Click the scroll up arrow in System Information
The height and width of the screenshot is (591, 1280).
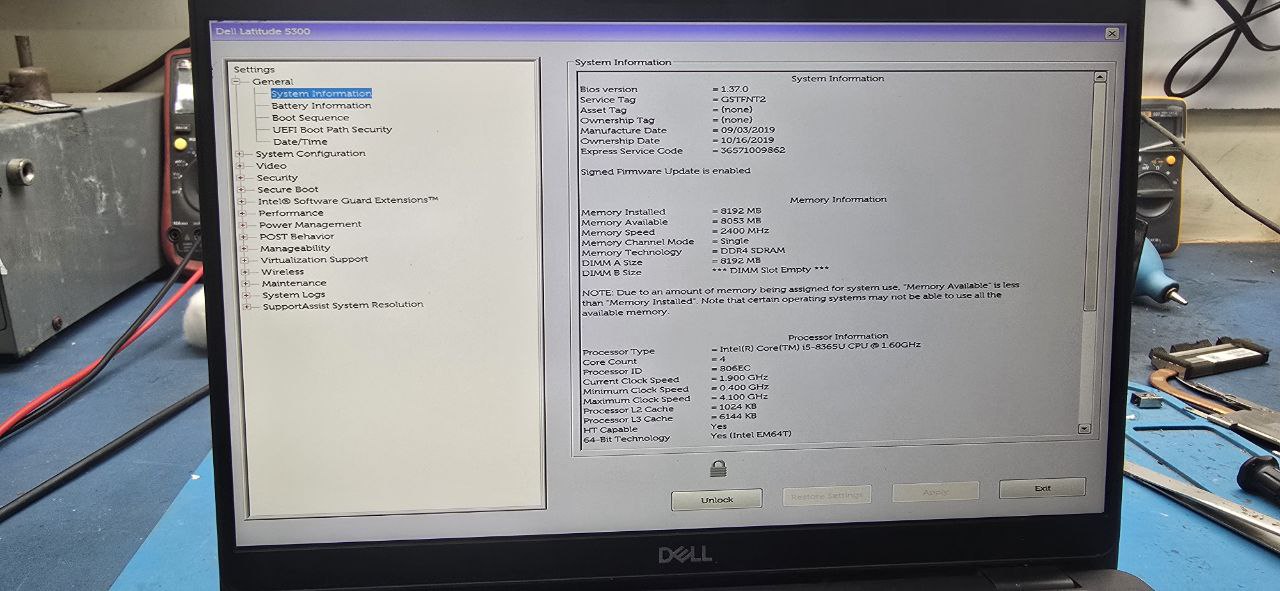(1100, 76)
